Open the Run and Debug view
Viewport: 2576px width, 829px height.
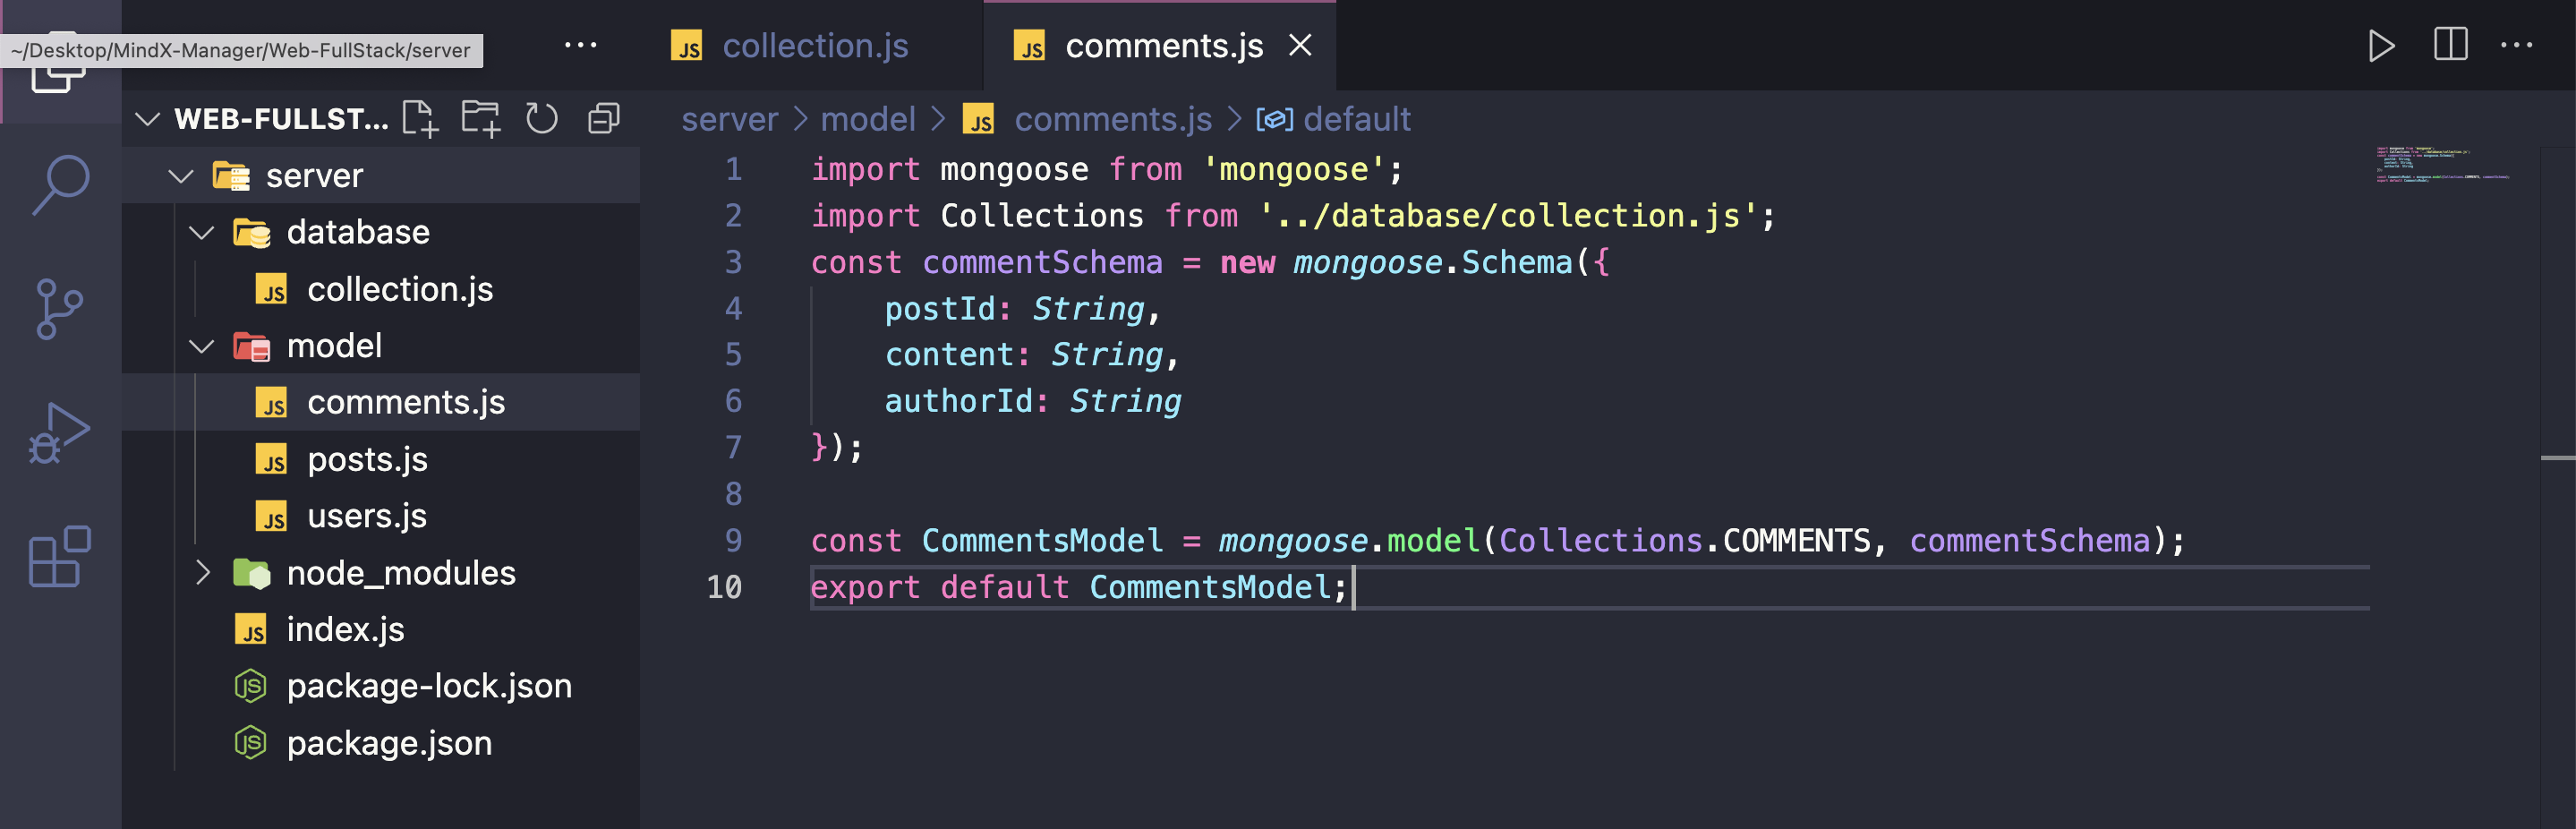(60, 433)
